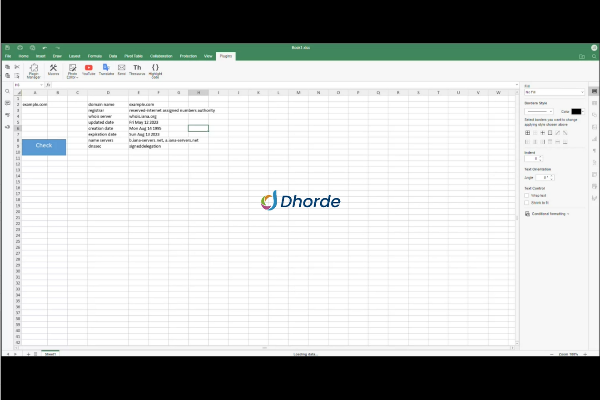The image size is (600, 400).
Task: Expand the Fill type dropdown
Action: pyautogui.click(x=553, y=92)
